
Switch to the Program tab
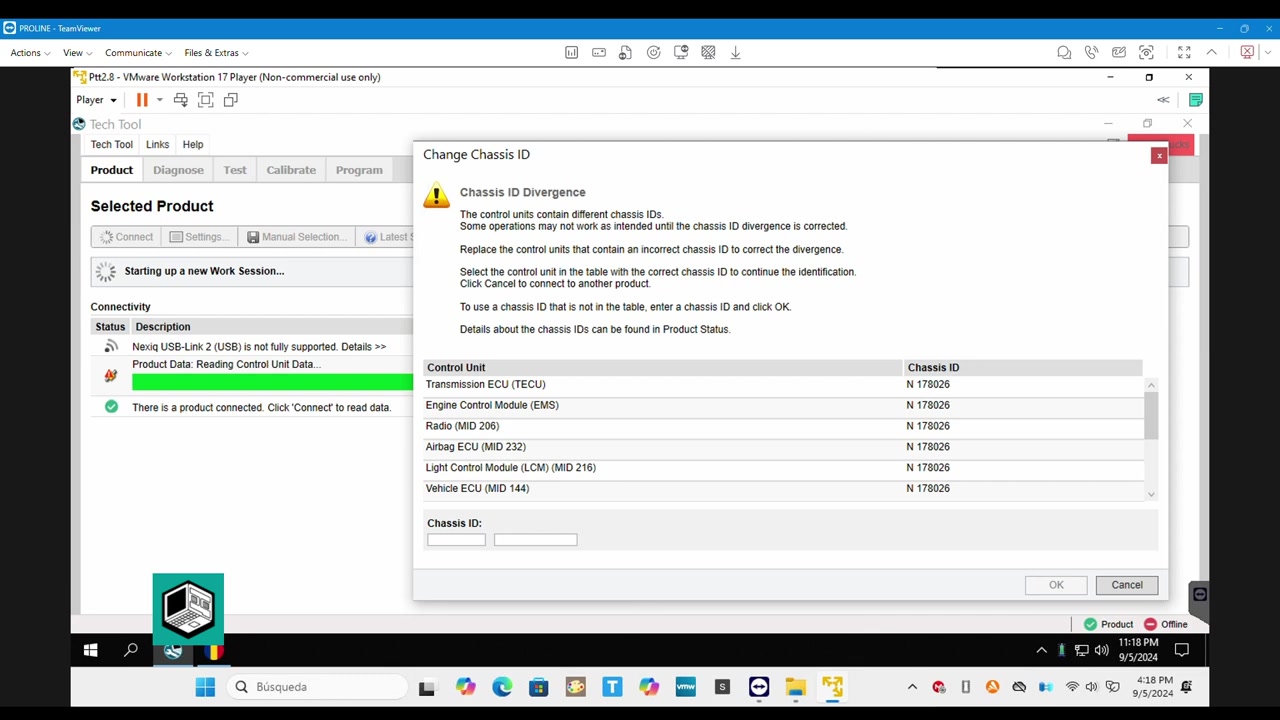click(359, 170)
